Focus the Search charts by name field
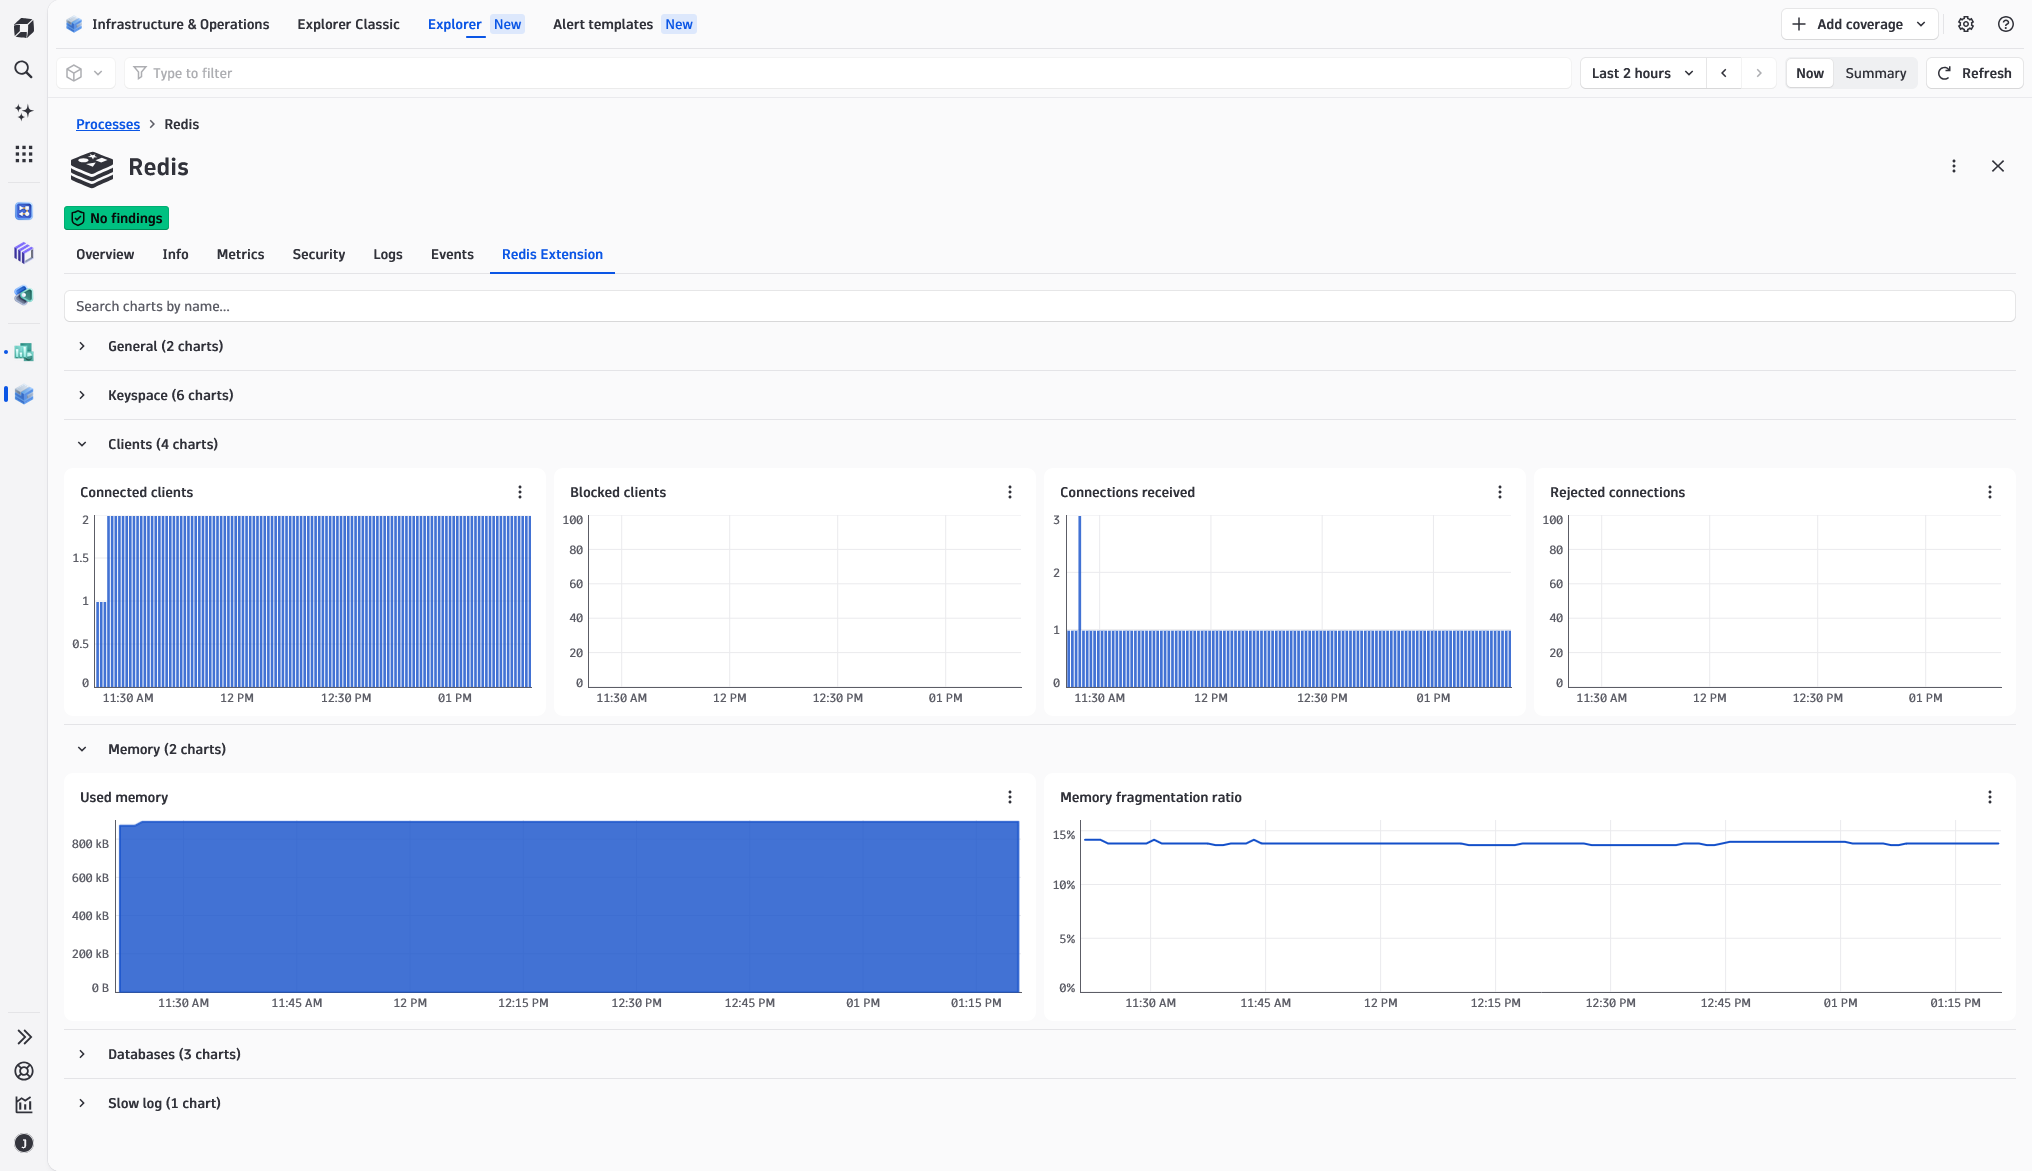This screenshot has width=2032, height=1171. click(x=1039, y=306)
